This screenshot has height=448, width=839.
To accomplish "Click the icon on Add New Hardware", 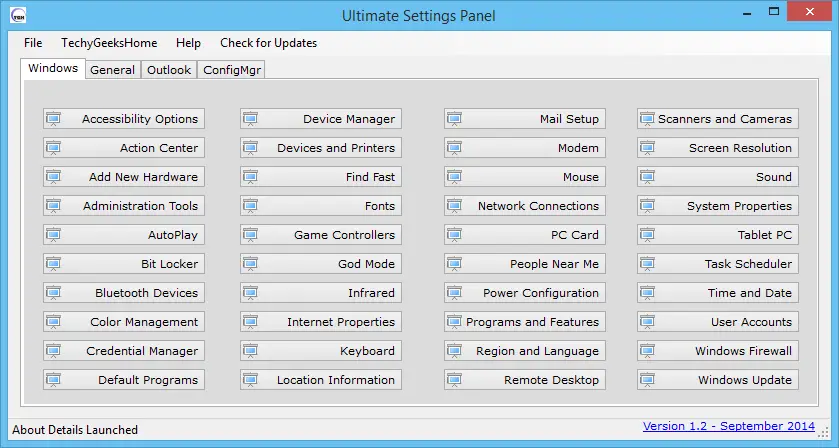I will click(53, 177).
